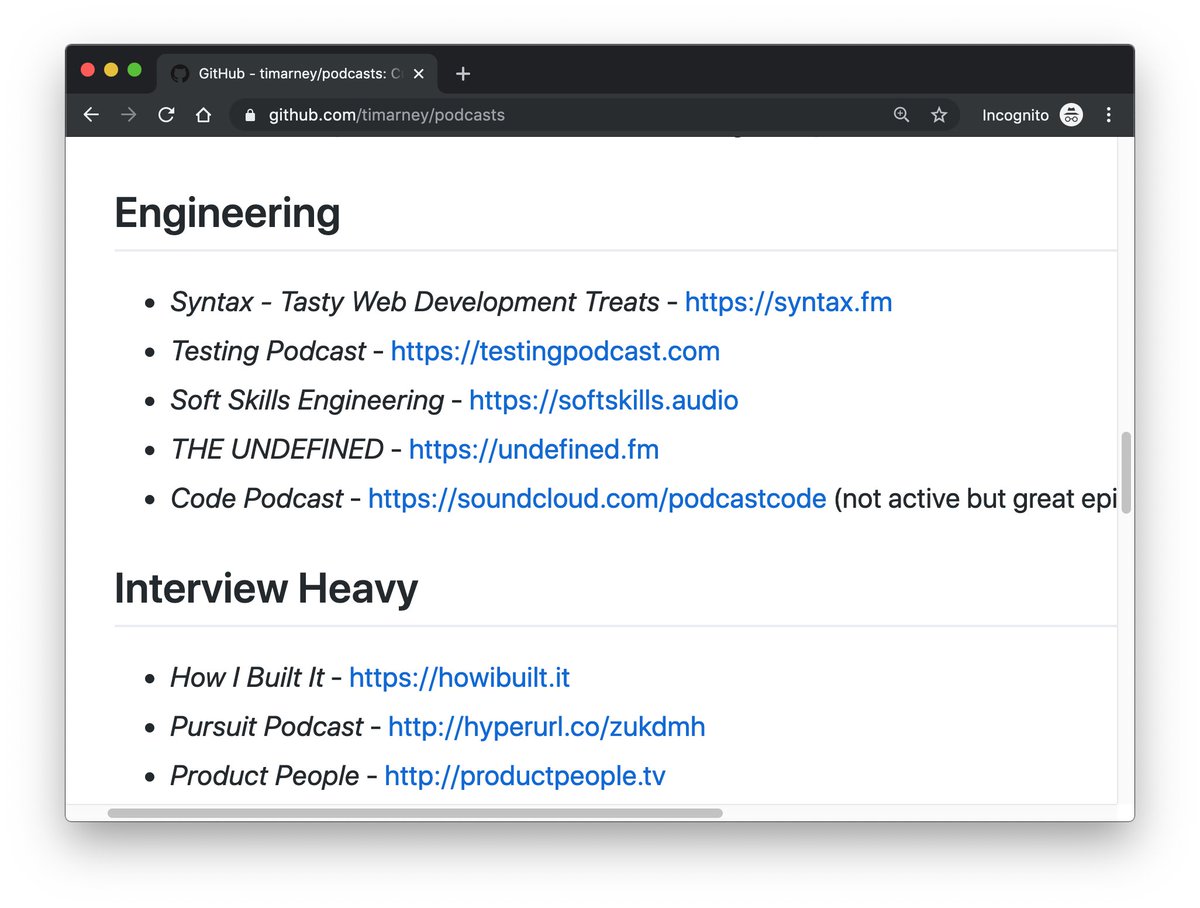
Task: Click the Pursuit Podcast title text
Action: click(267, 726)
